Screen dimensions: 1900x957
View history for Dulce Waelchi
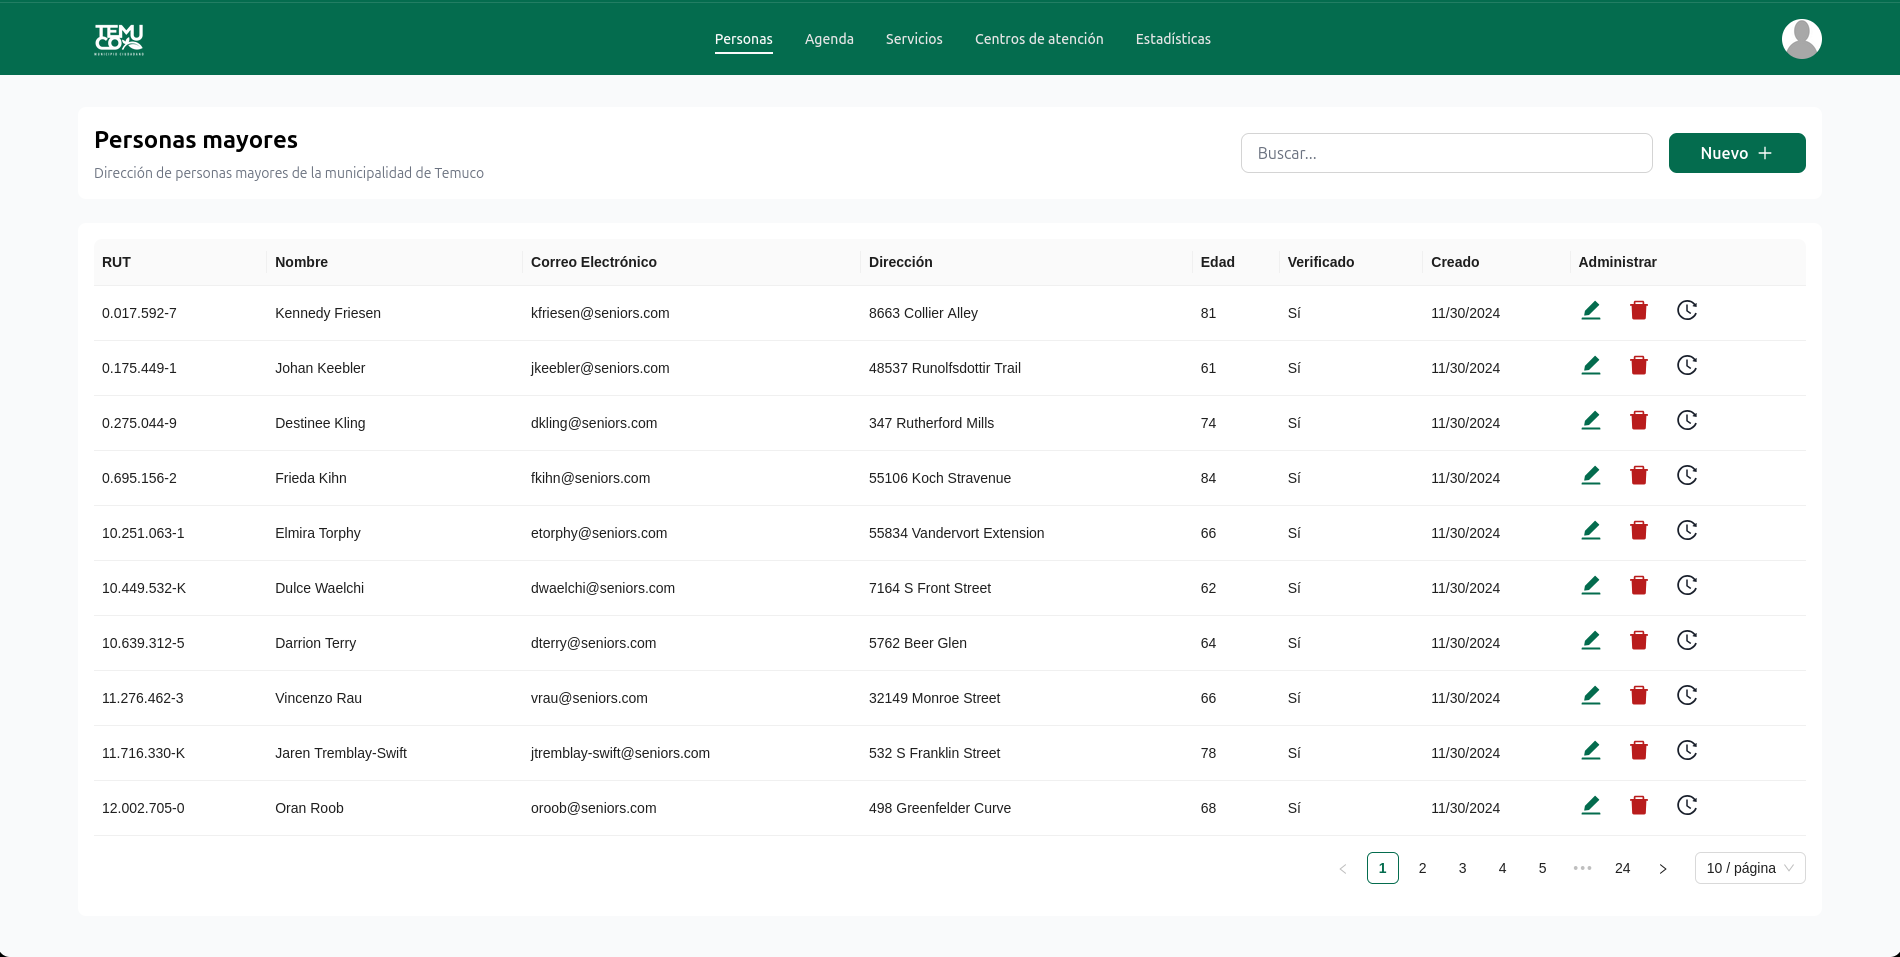[1687, 586]
